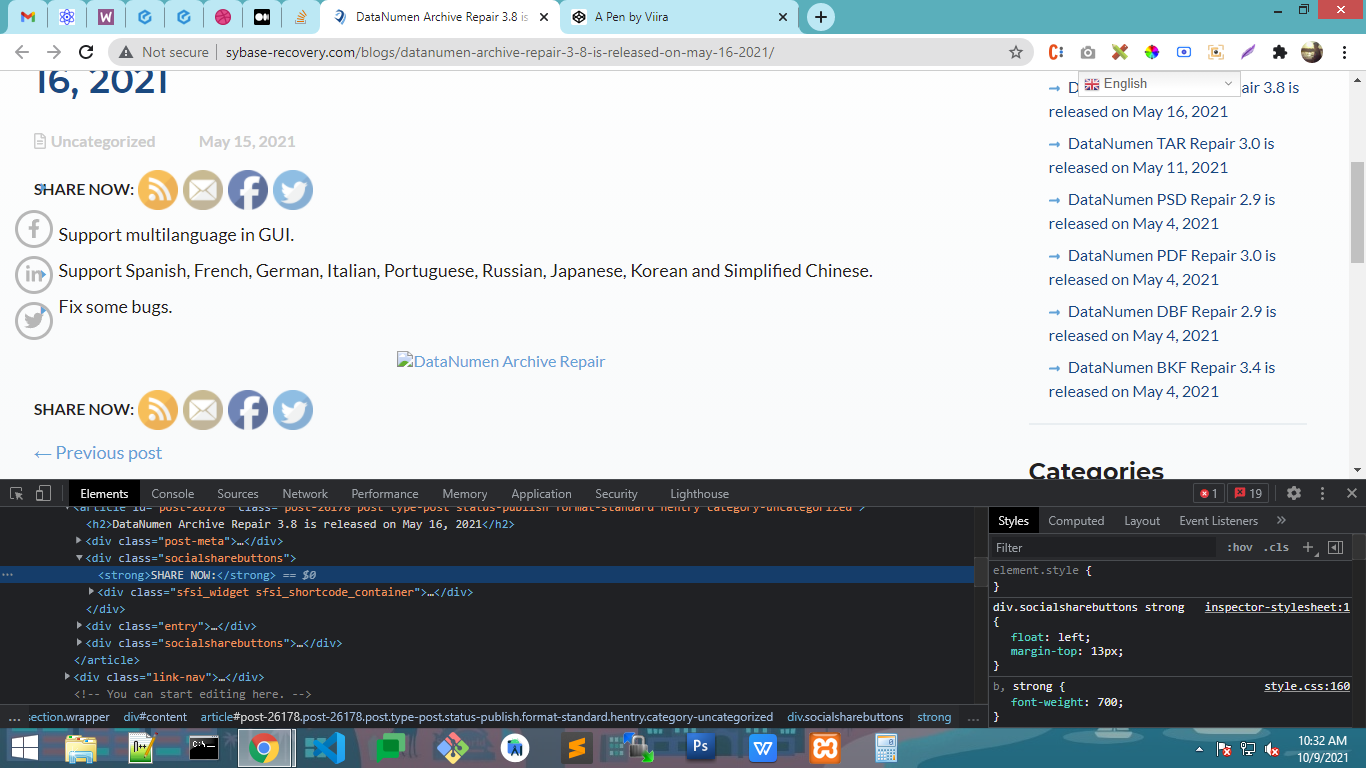Open the Extensions puzzle-piece menu
The height and width of the screenshot is (768, 1366).
point(1279,52)
